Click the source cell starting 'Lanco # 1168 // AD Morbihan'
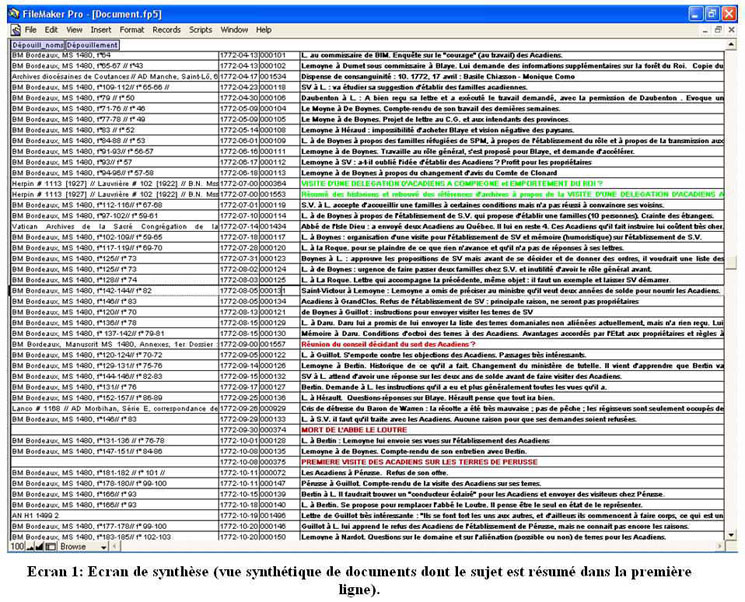 [115, 408]
